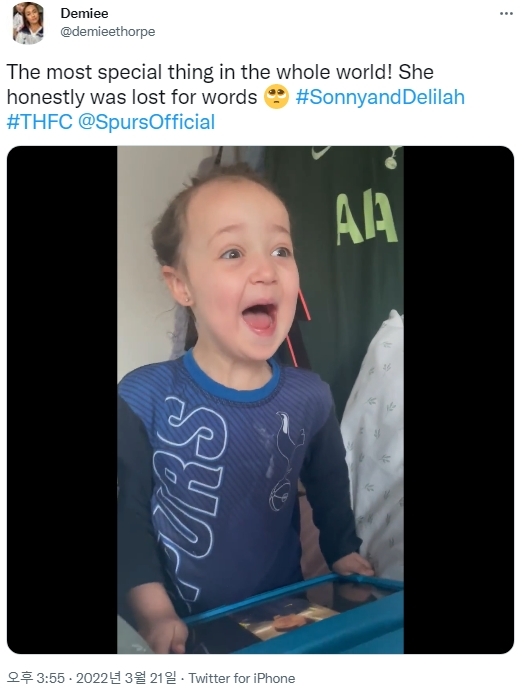Open the three-dot more options menu

(x=506, y=14)
